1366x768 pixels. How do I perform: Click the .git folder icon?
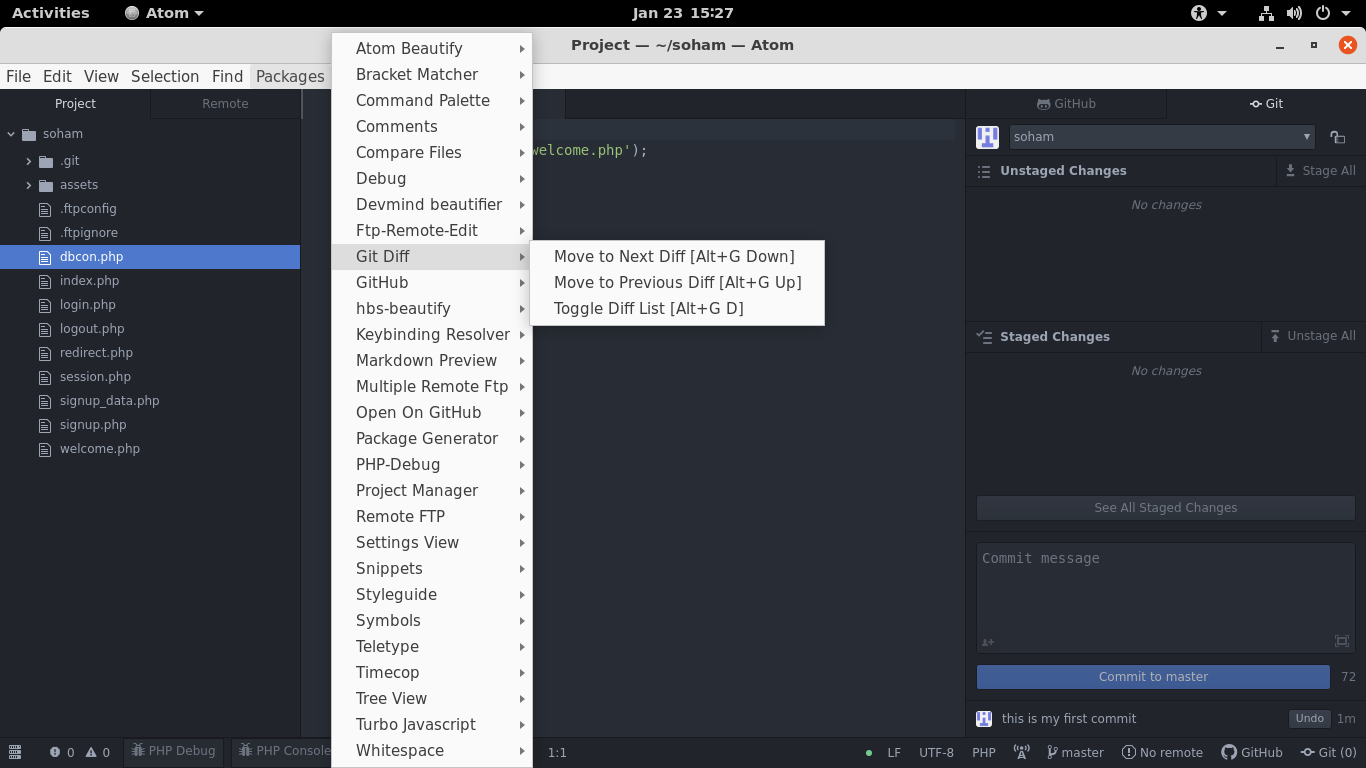click(x=46, y=161)
